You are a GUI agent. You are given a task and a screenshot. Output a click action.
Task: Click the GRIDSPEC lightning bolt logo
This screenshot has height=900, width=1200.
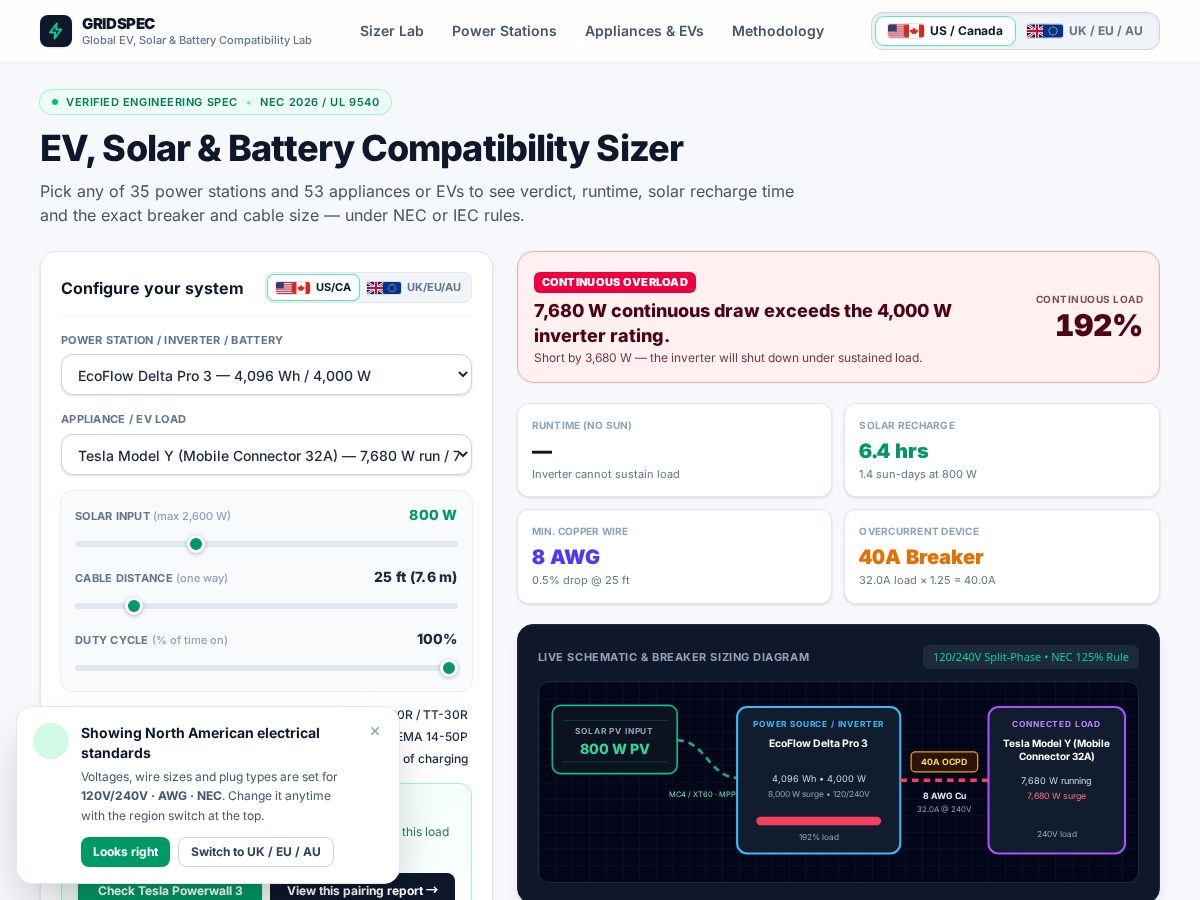[x=56, y=31]
